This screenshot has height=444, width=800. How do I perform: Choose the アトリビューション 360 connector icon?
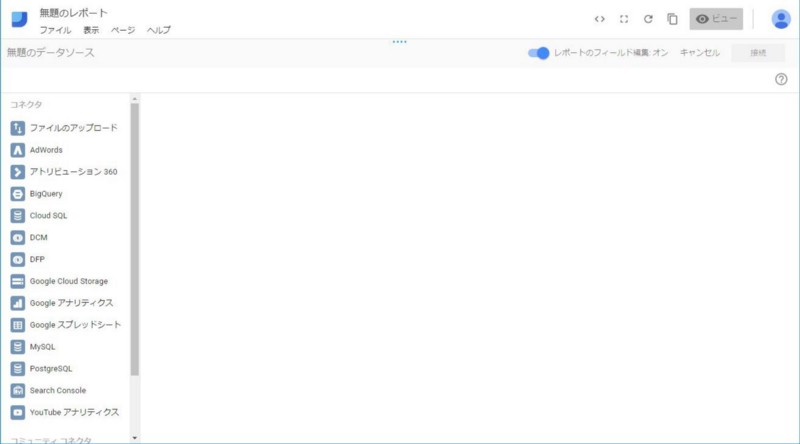click(17, 172)
